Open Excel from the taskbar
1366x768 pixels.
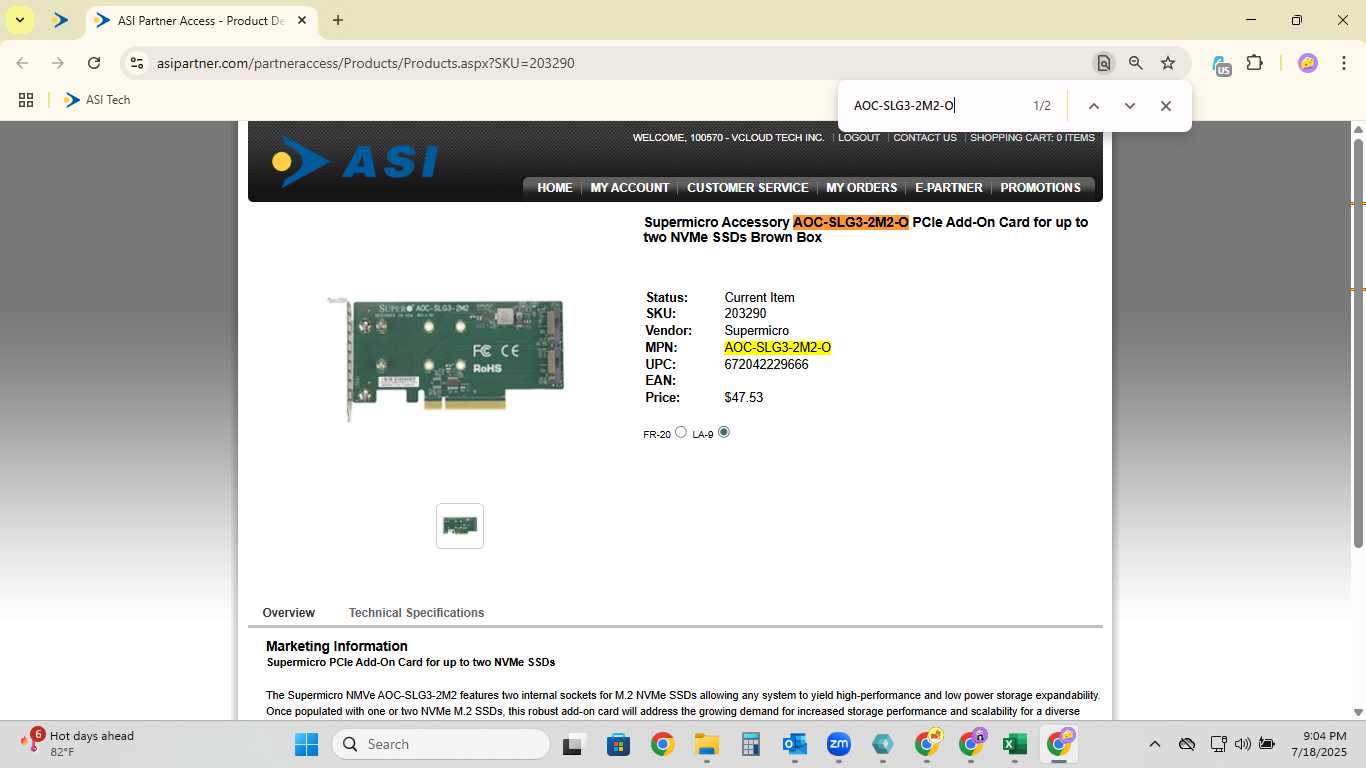click(x=1015, y=744)
